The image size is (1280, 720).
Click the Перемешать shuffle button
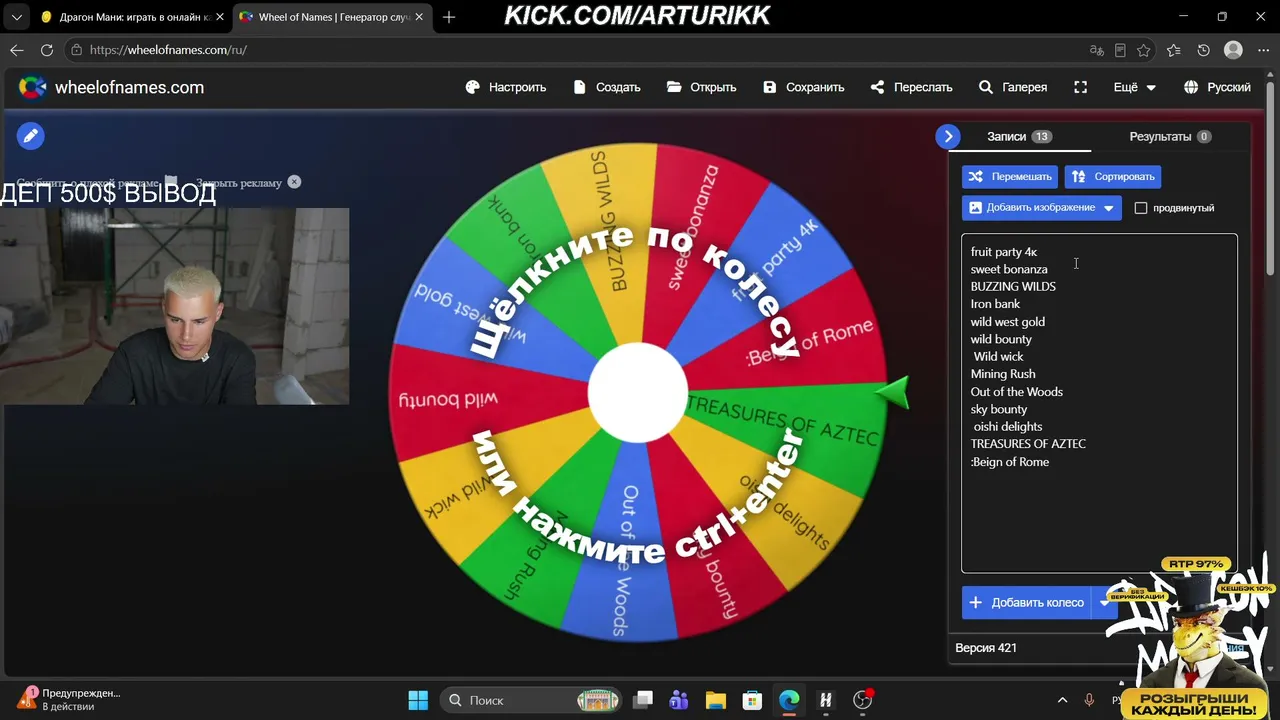click(x=1010, y=177)
